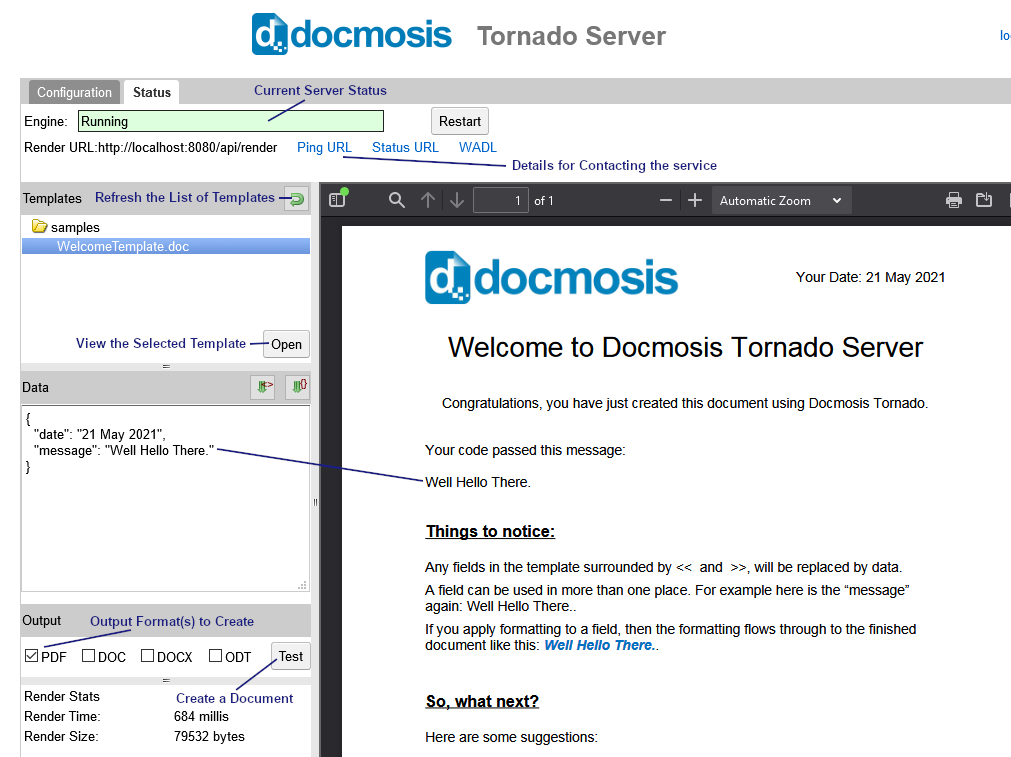Click the Docmosis logo in page header
Viewport: 1011px width, 757px height.
tap(352, 34)
